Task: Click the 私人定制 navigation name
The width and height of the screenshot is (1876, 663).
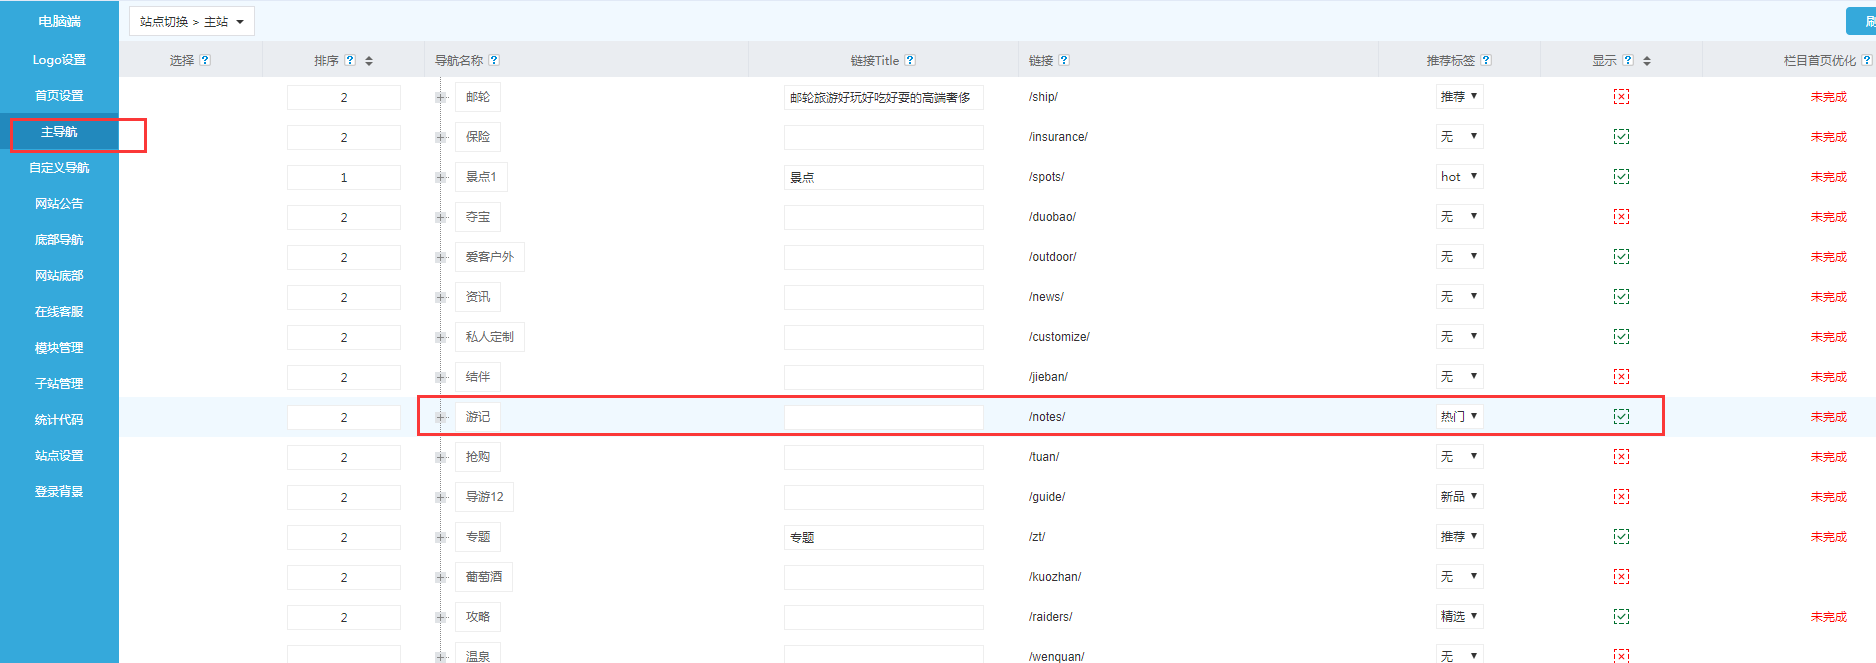Action: point(489,337)
